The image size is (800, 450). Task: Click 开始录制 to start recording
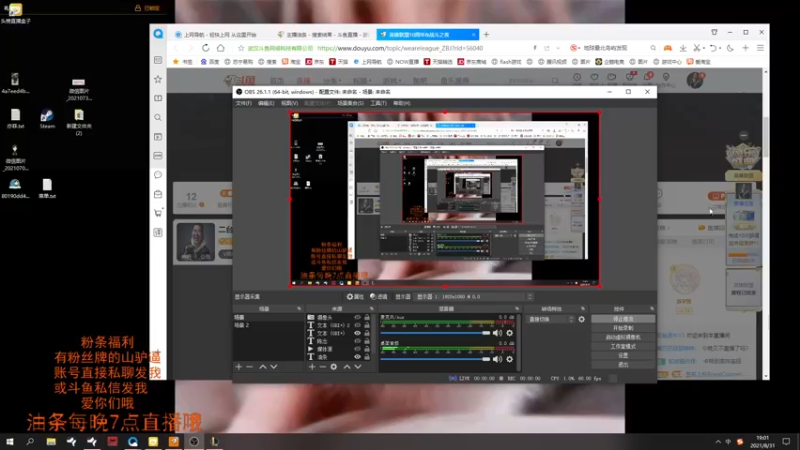coord(623,328)
